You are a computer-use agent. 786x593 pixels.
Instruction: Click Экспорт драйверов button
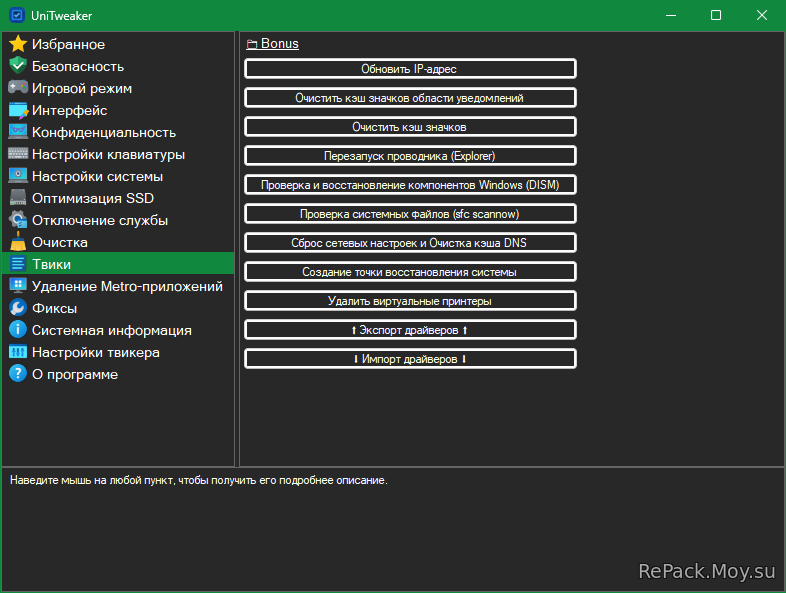(410, 330)
